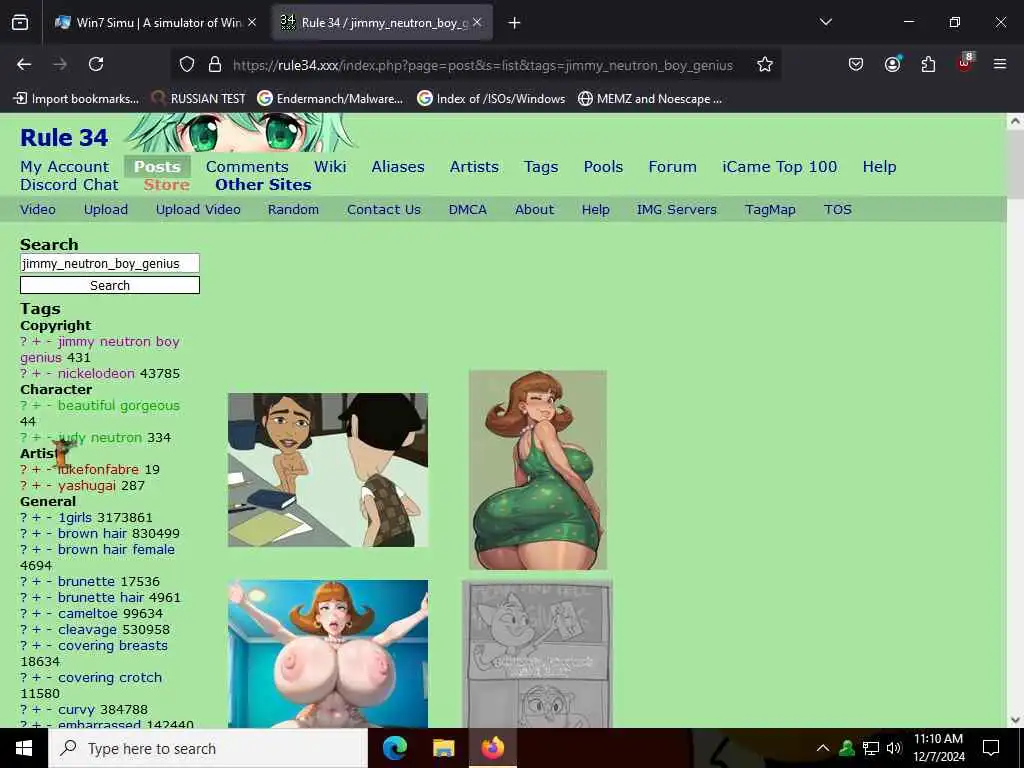The width and height of the screenshot is (1024, 768).
Task: Open the brown hair tag link
Action: [92, 534]
